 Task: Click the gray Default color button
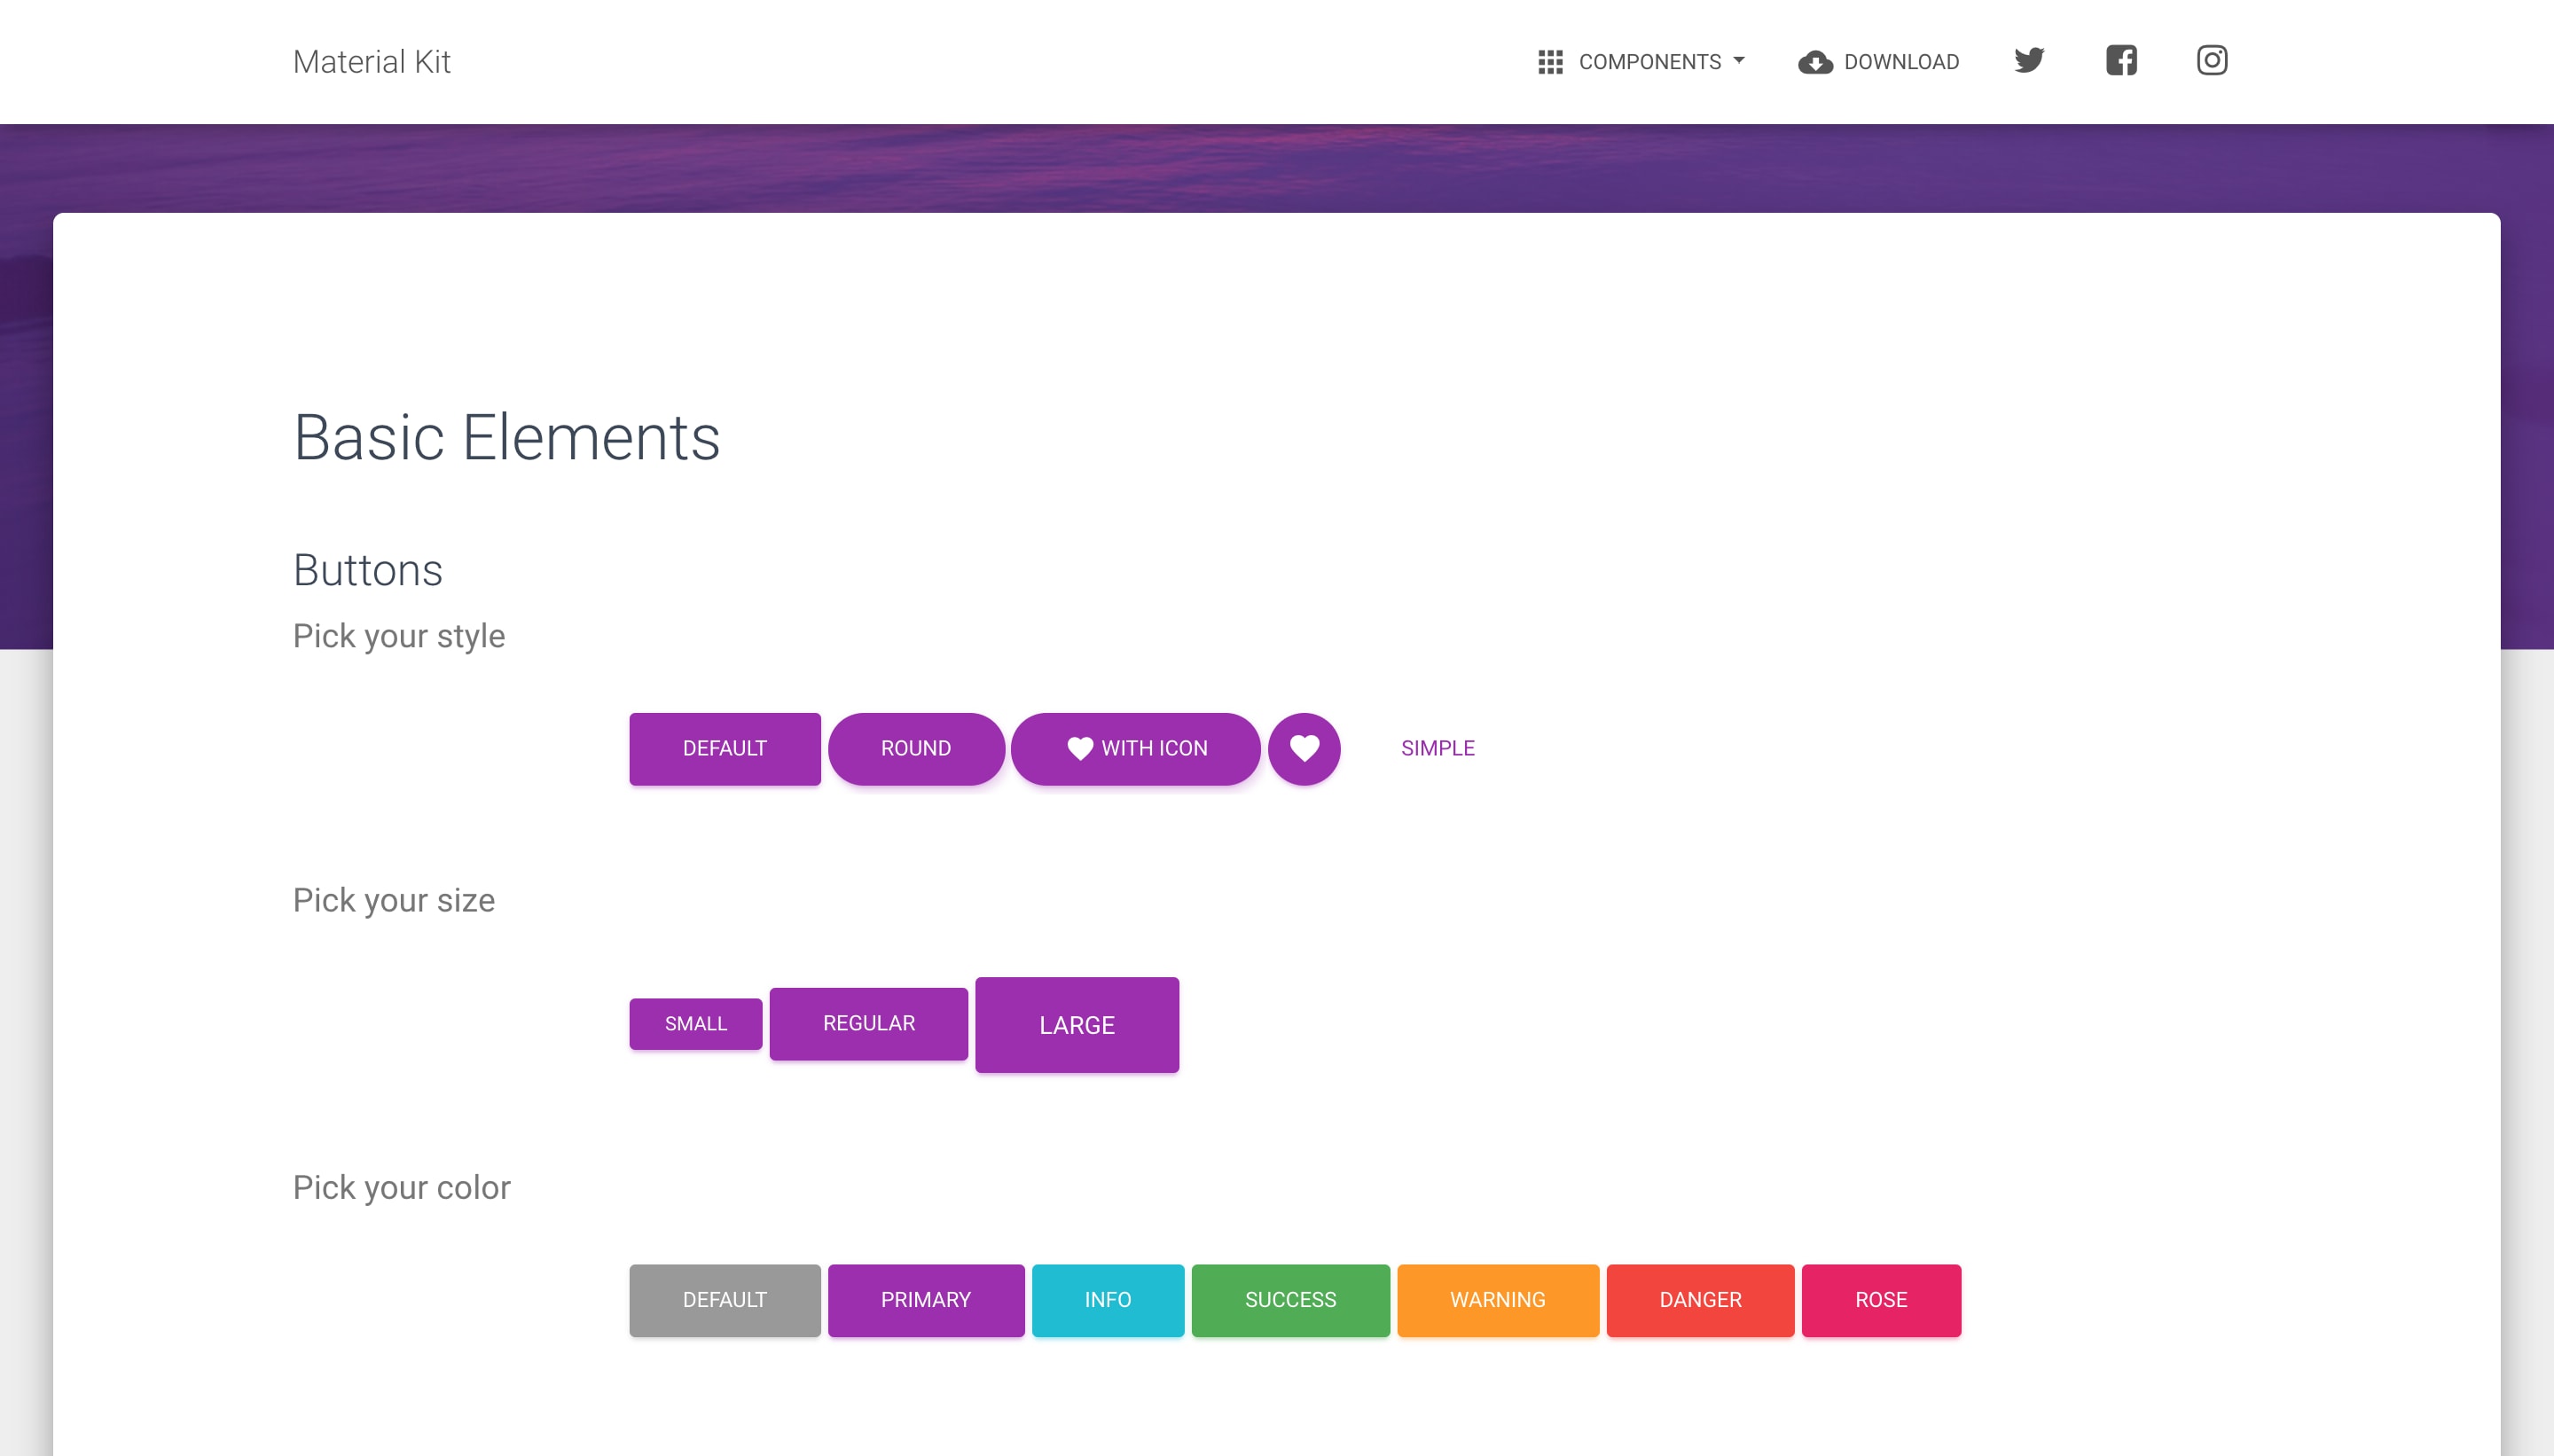tap(724, 1299)
